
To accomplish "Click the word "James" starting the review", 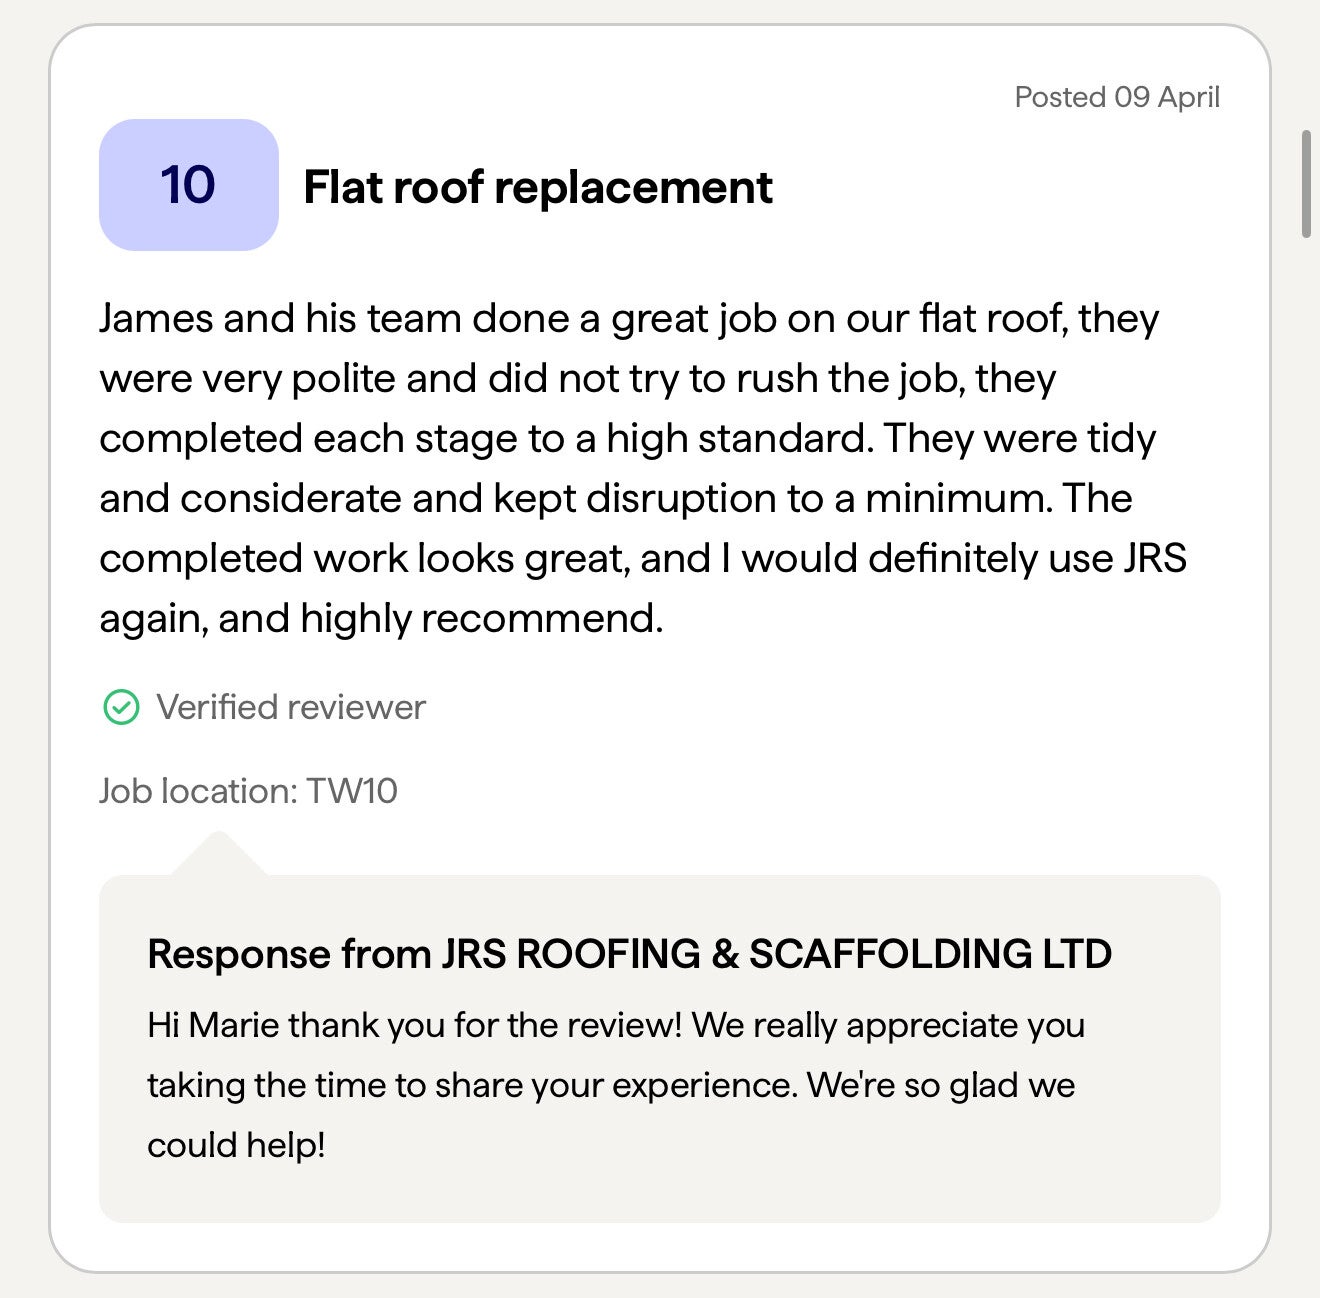I will coord(156,319).
